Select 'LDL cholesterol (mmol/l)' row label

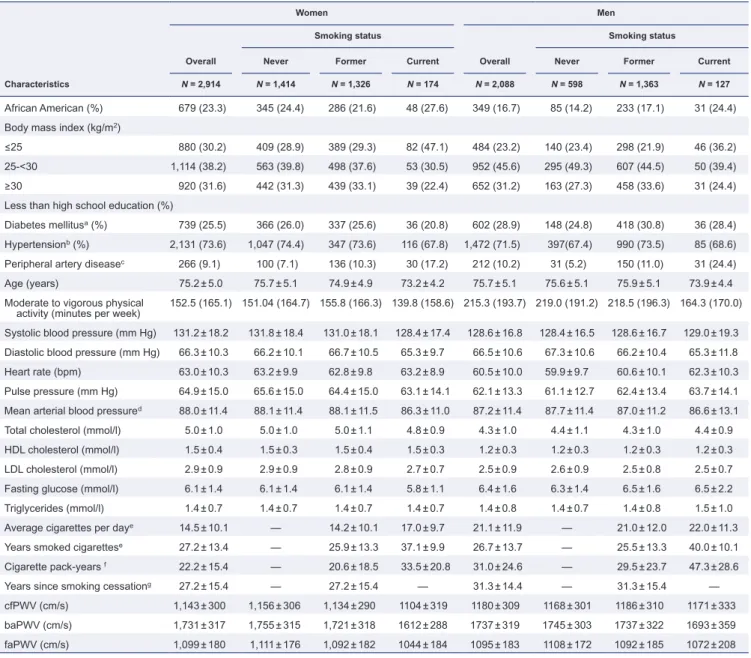tap(61, 469)
